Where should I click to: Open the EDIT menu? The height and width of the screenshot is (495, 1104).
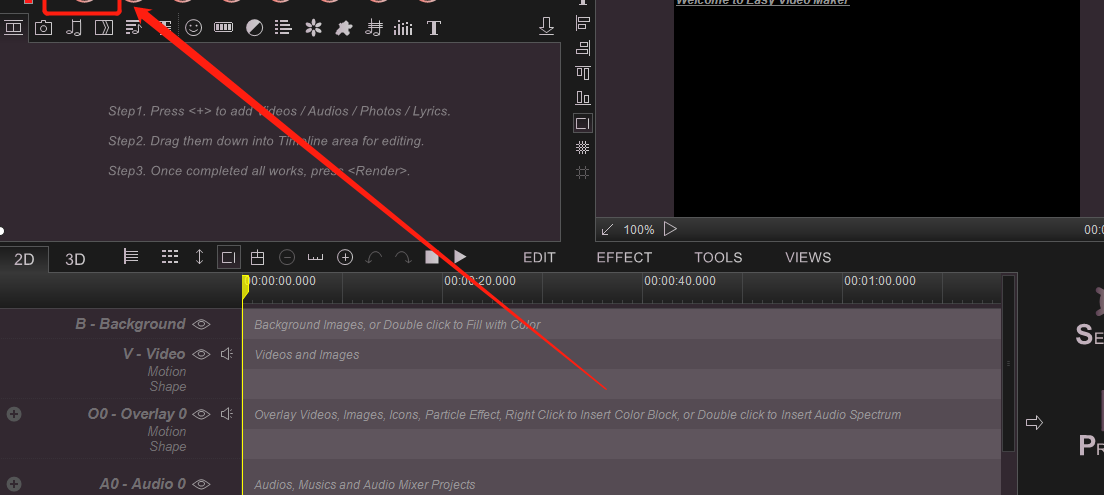coord(539,258)
